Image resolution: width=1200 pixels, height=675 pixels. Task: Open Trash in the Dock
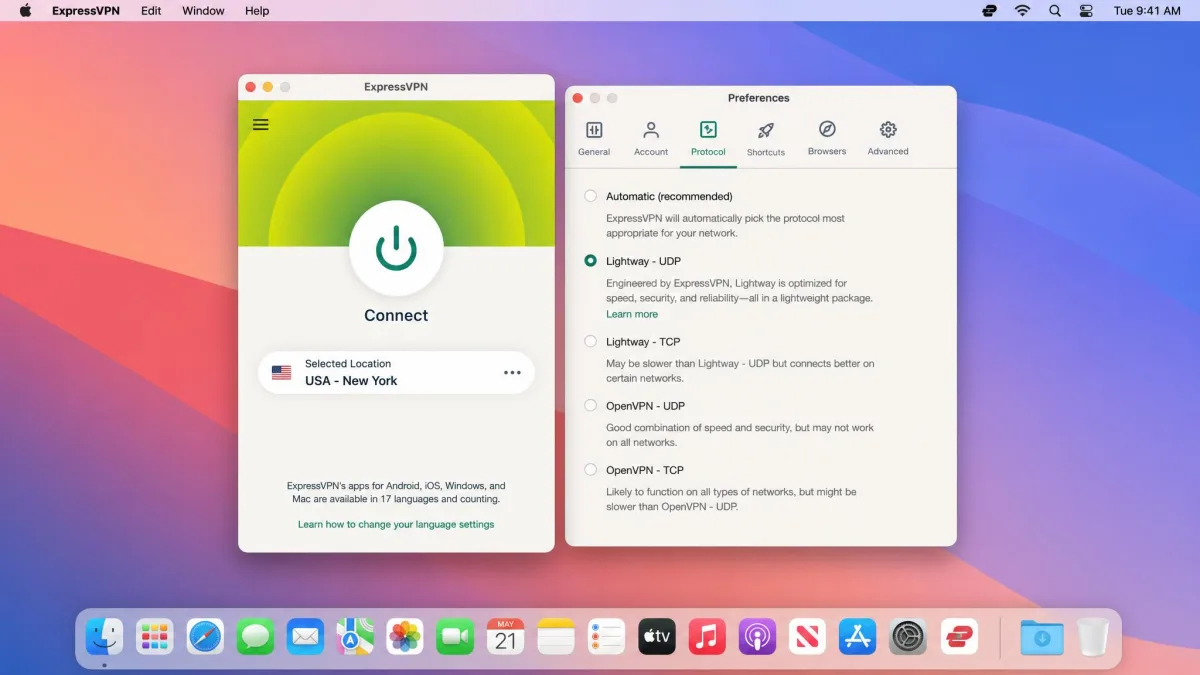pos(1092,637)
